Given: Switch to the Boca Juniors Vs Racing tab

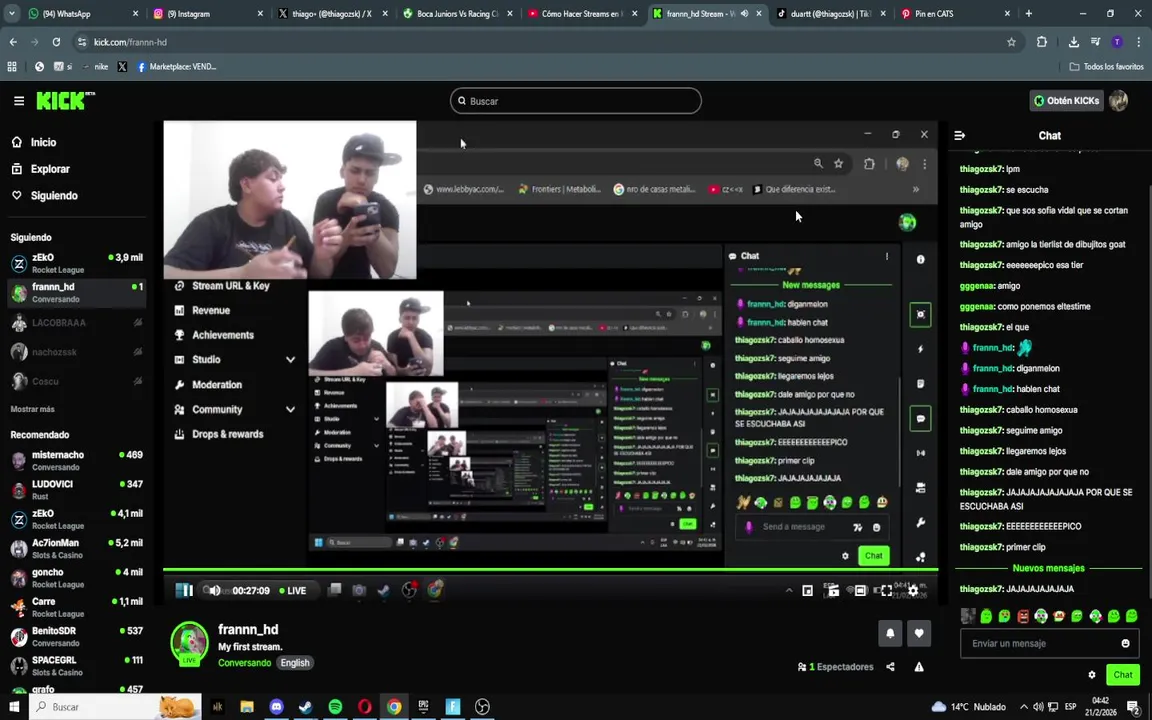Looking at the screenshot, I should [x=456, y=13].
